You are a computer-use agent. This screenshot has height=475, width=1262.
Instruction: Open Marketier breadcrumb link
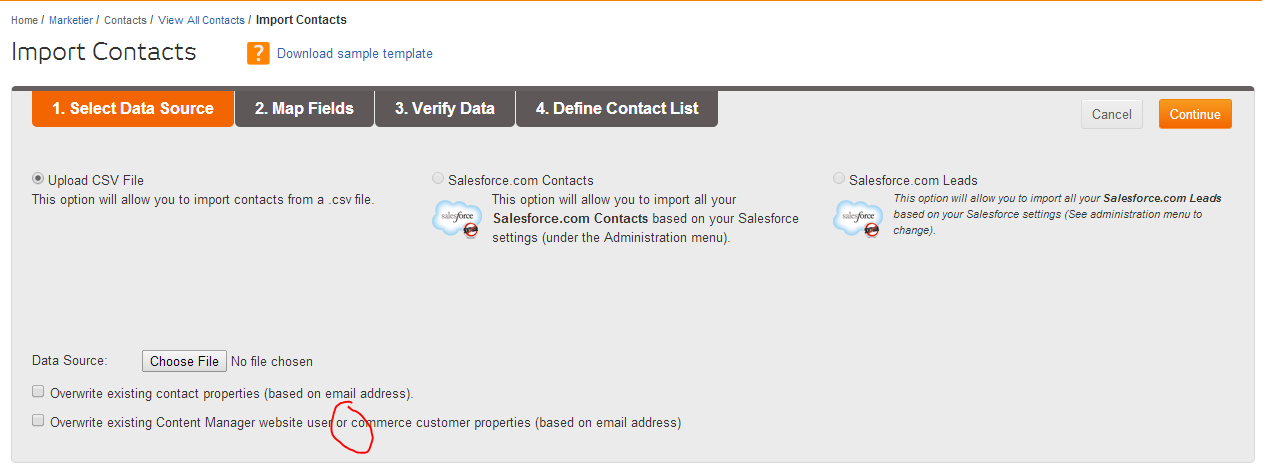tap(71, 20)
